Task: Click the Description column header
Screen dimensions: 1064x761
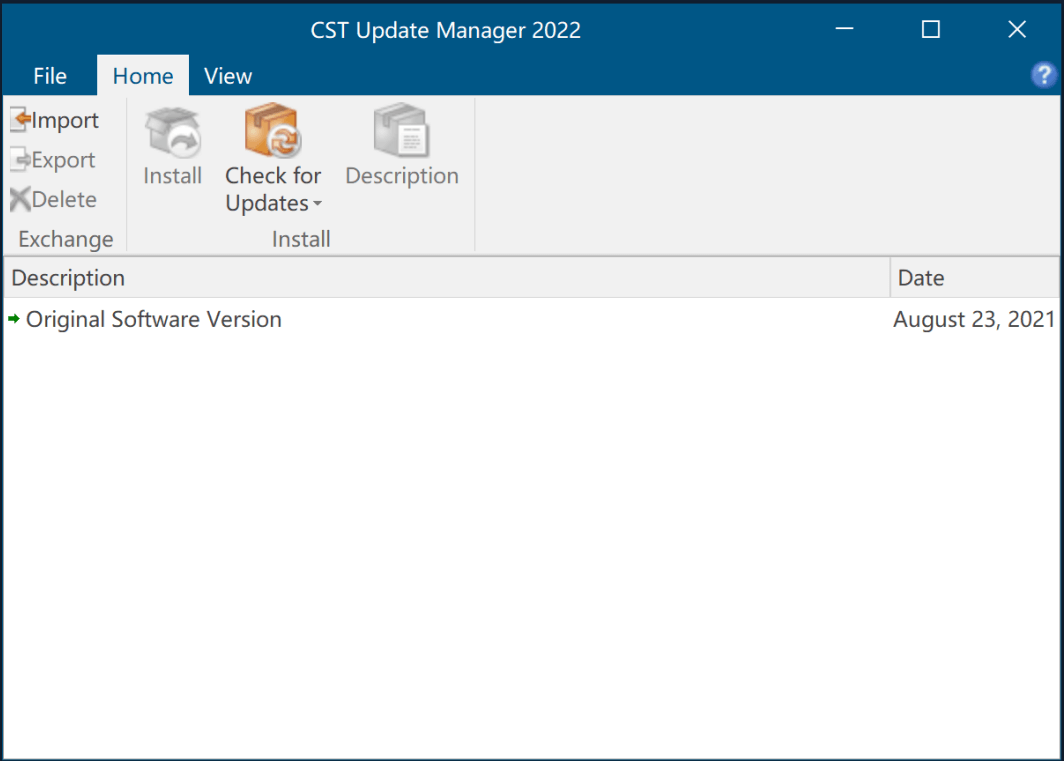Action: tap(68, 277)
